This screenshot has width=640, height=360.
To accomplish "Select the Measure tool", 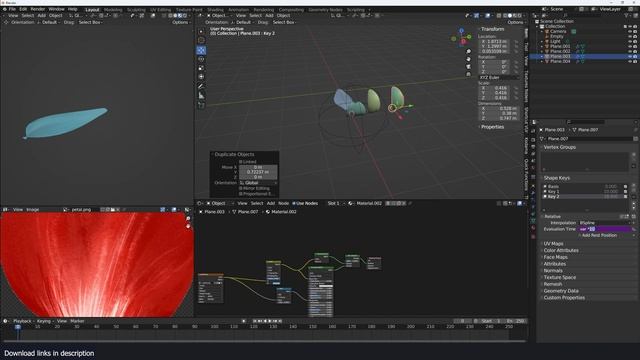I will click(201, 96).
